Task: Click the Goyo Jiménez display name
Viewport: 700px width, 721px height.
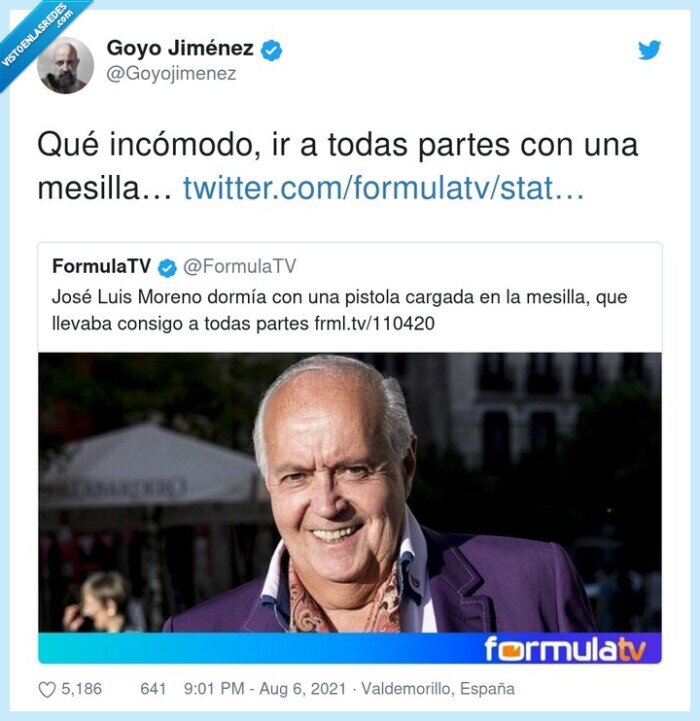Action: tap(180, 48)
